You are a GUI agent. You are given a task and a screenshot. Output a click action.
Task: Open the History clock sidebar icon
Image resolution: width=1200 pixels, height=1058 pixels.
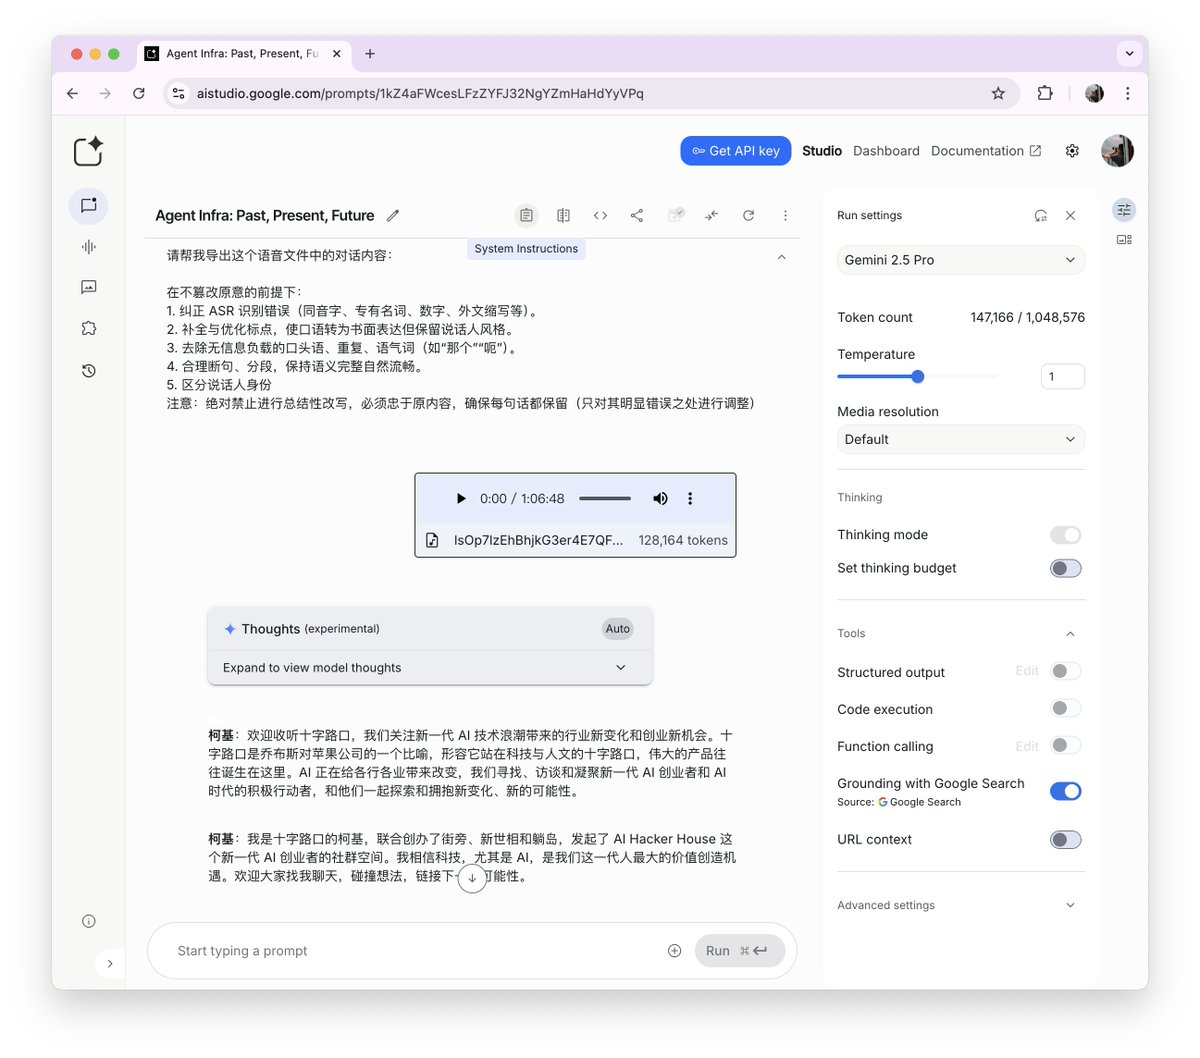coord(88,371)
